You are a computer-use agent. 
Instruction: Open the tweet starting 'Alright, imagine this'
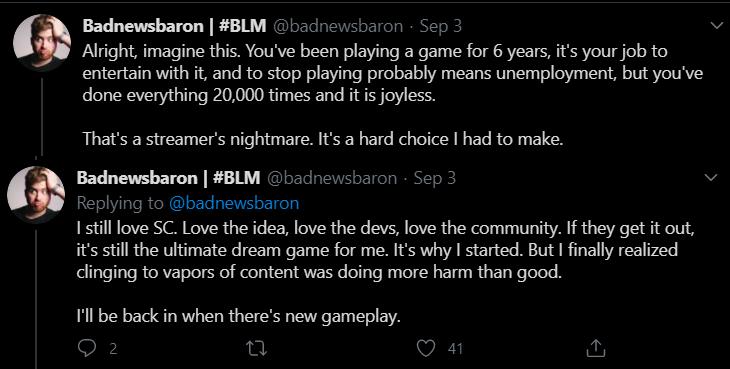pyautogui.click(x=393, y=94)
